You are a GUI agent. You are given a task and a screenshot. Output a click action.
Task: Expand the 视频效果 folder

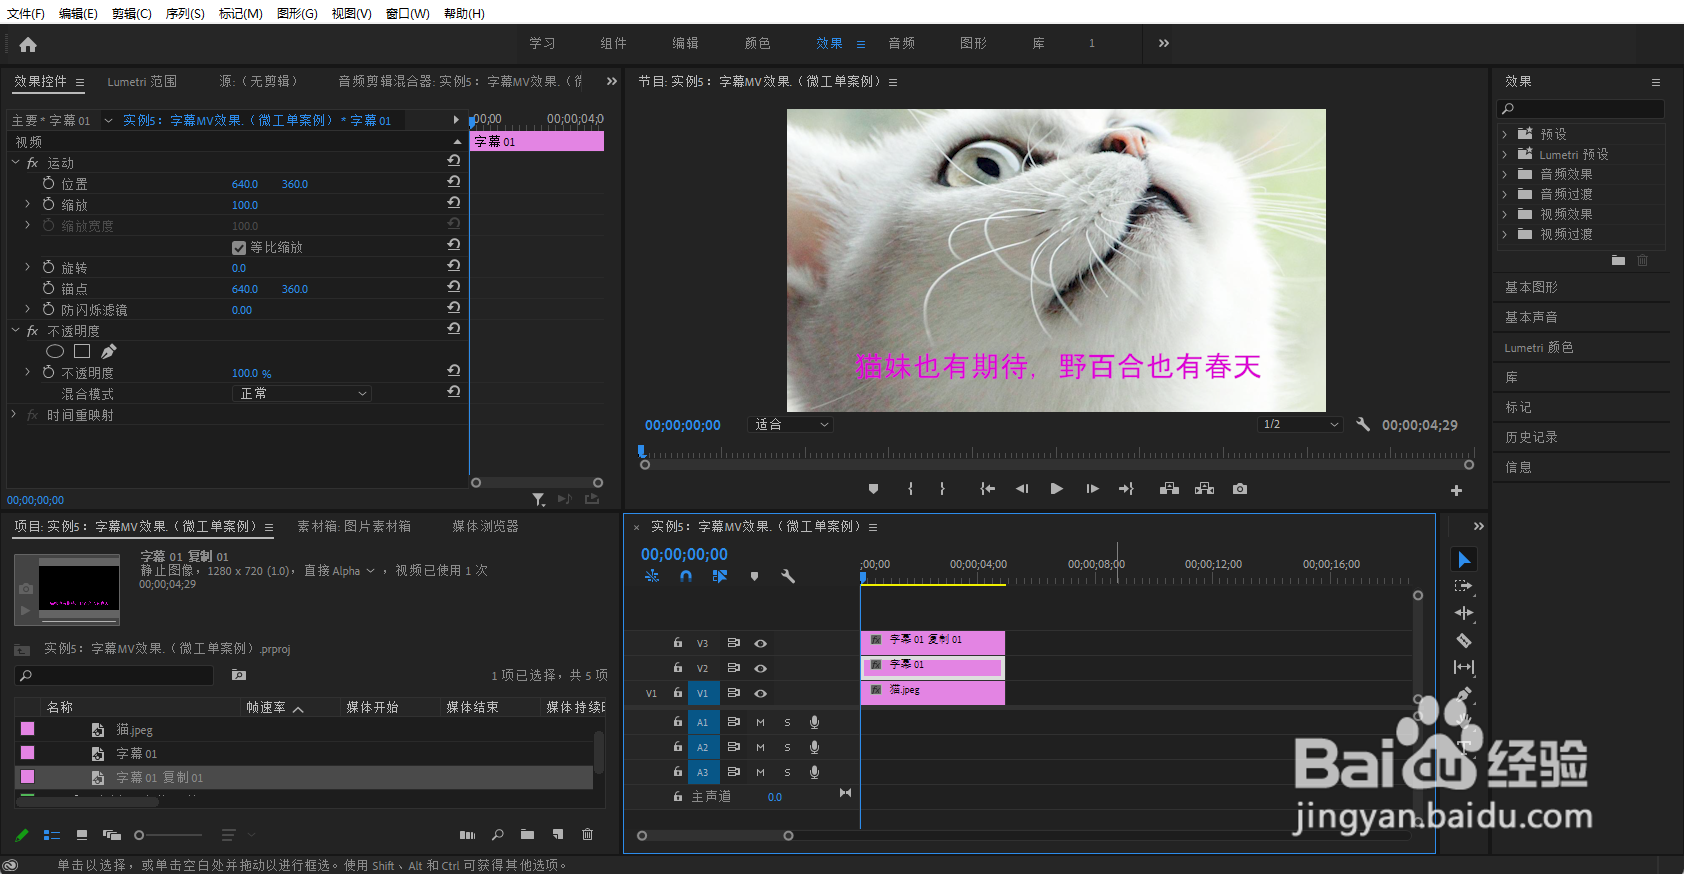[x=1504, y=214]
